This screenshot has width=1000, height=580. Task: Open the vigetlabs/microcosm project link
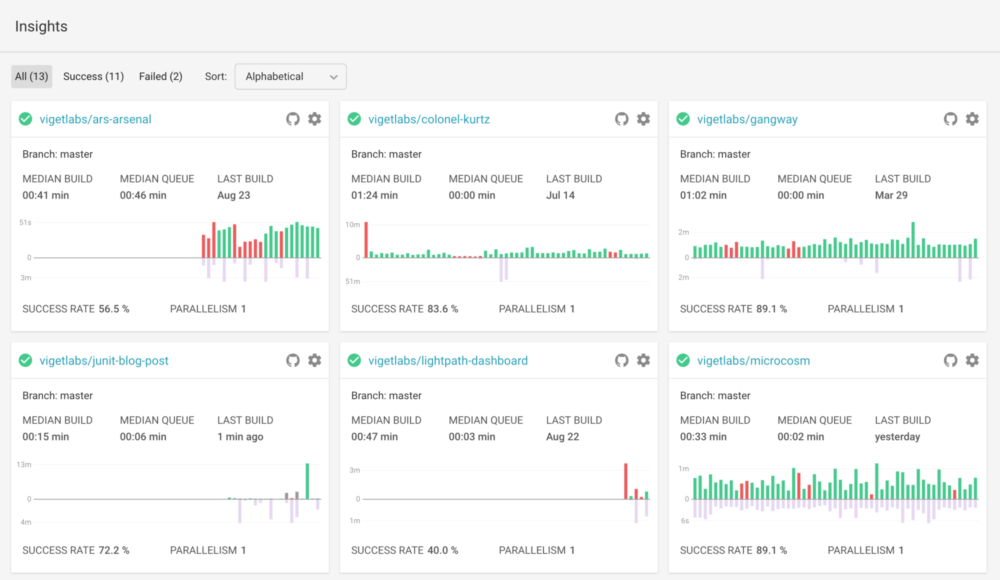pyautogui.click(x=754, y=361)
